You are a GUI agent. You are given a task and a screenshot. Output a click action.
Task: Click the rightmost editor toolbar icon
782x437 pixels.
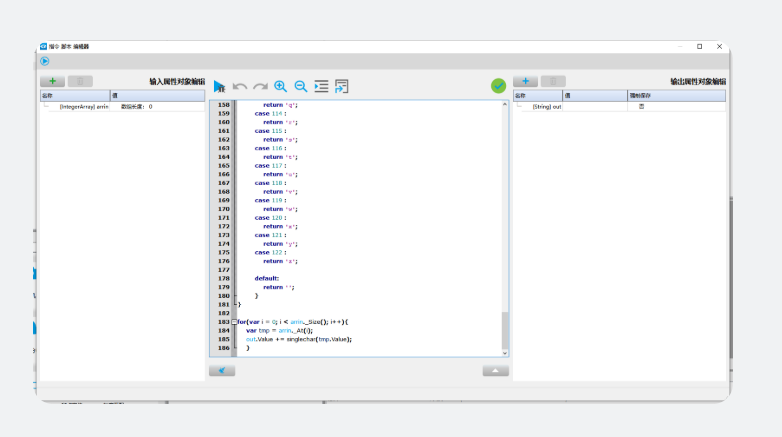(x=342, y=87)
